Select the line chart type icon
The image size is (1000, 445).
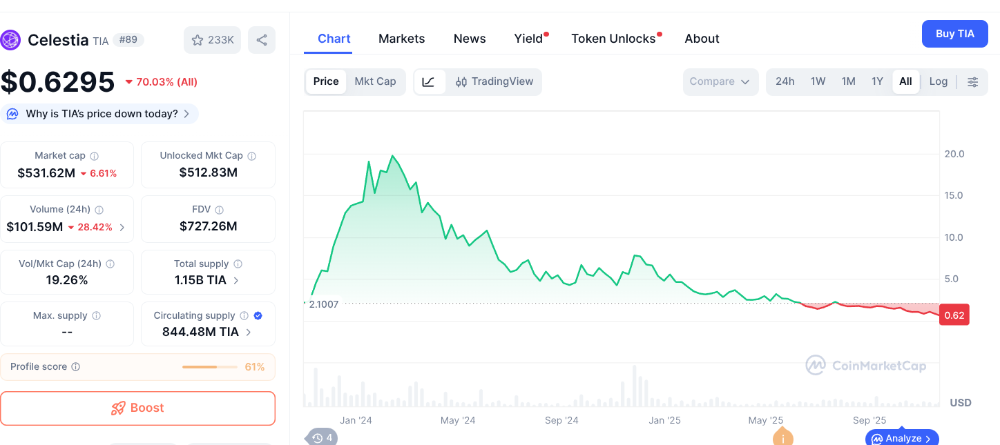[x=428, y=82]
